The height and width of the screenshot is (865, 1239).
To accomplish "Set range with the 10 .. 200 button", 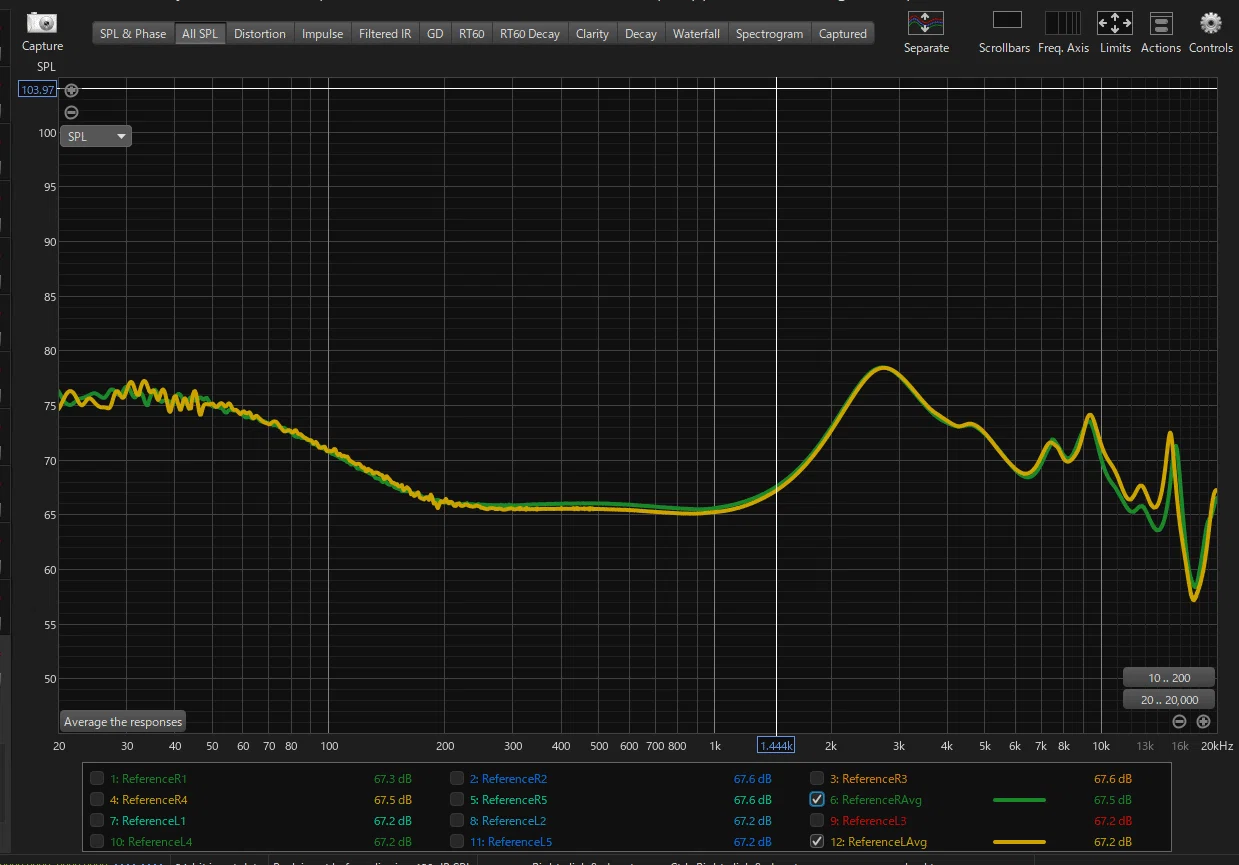I will [x=1169, y=678].
